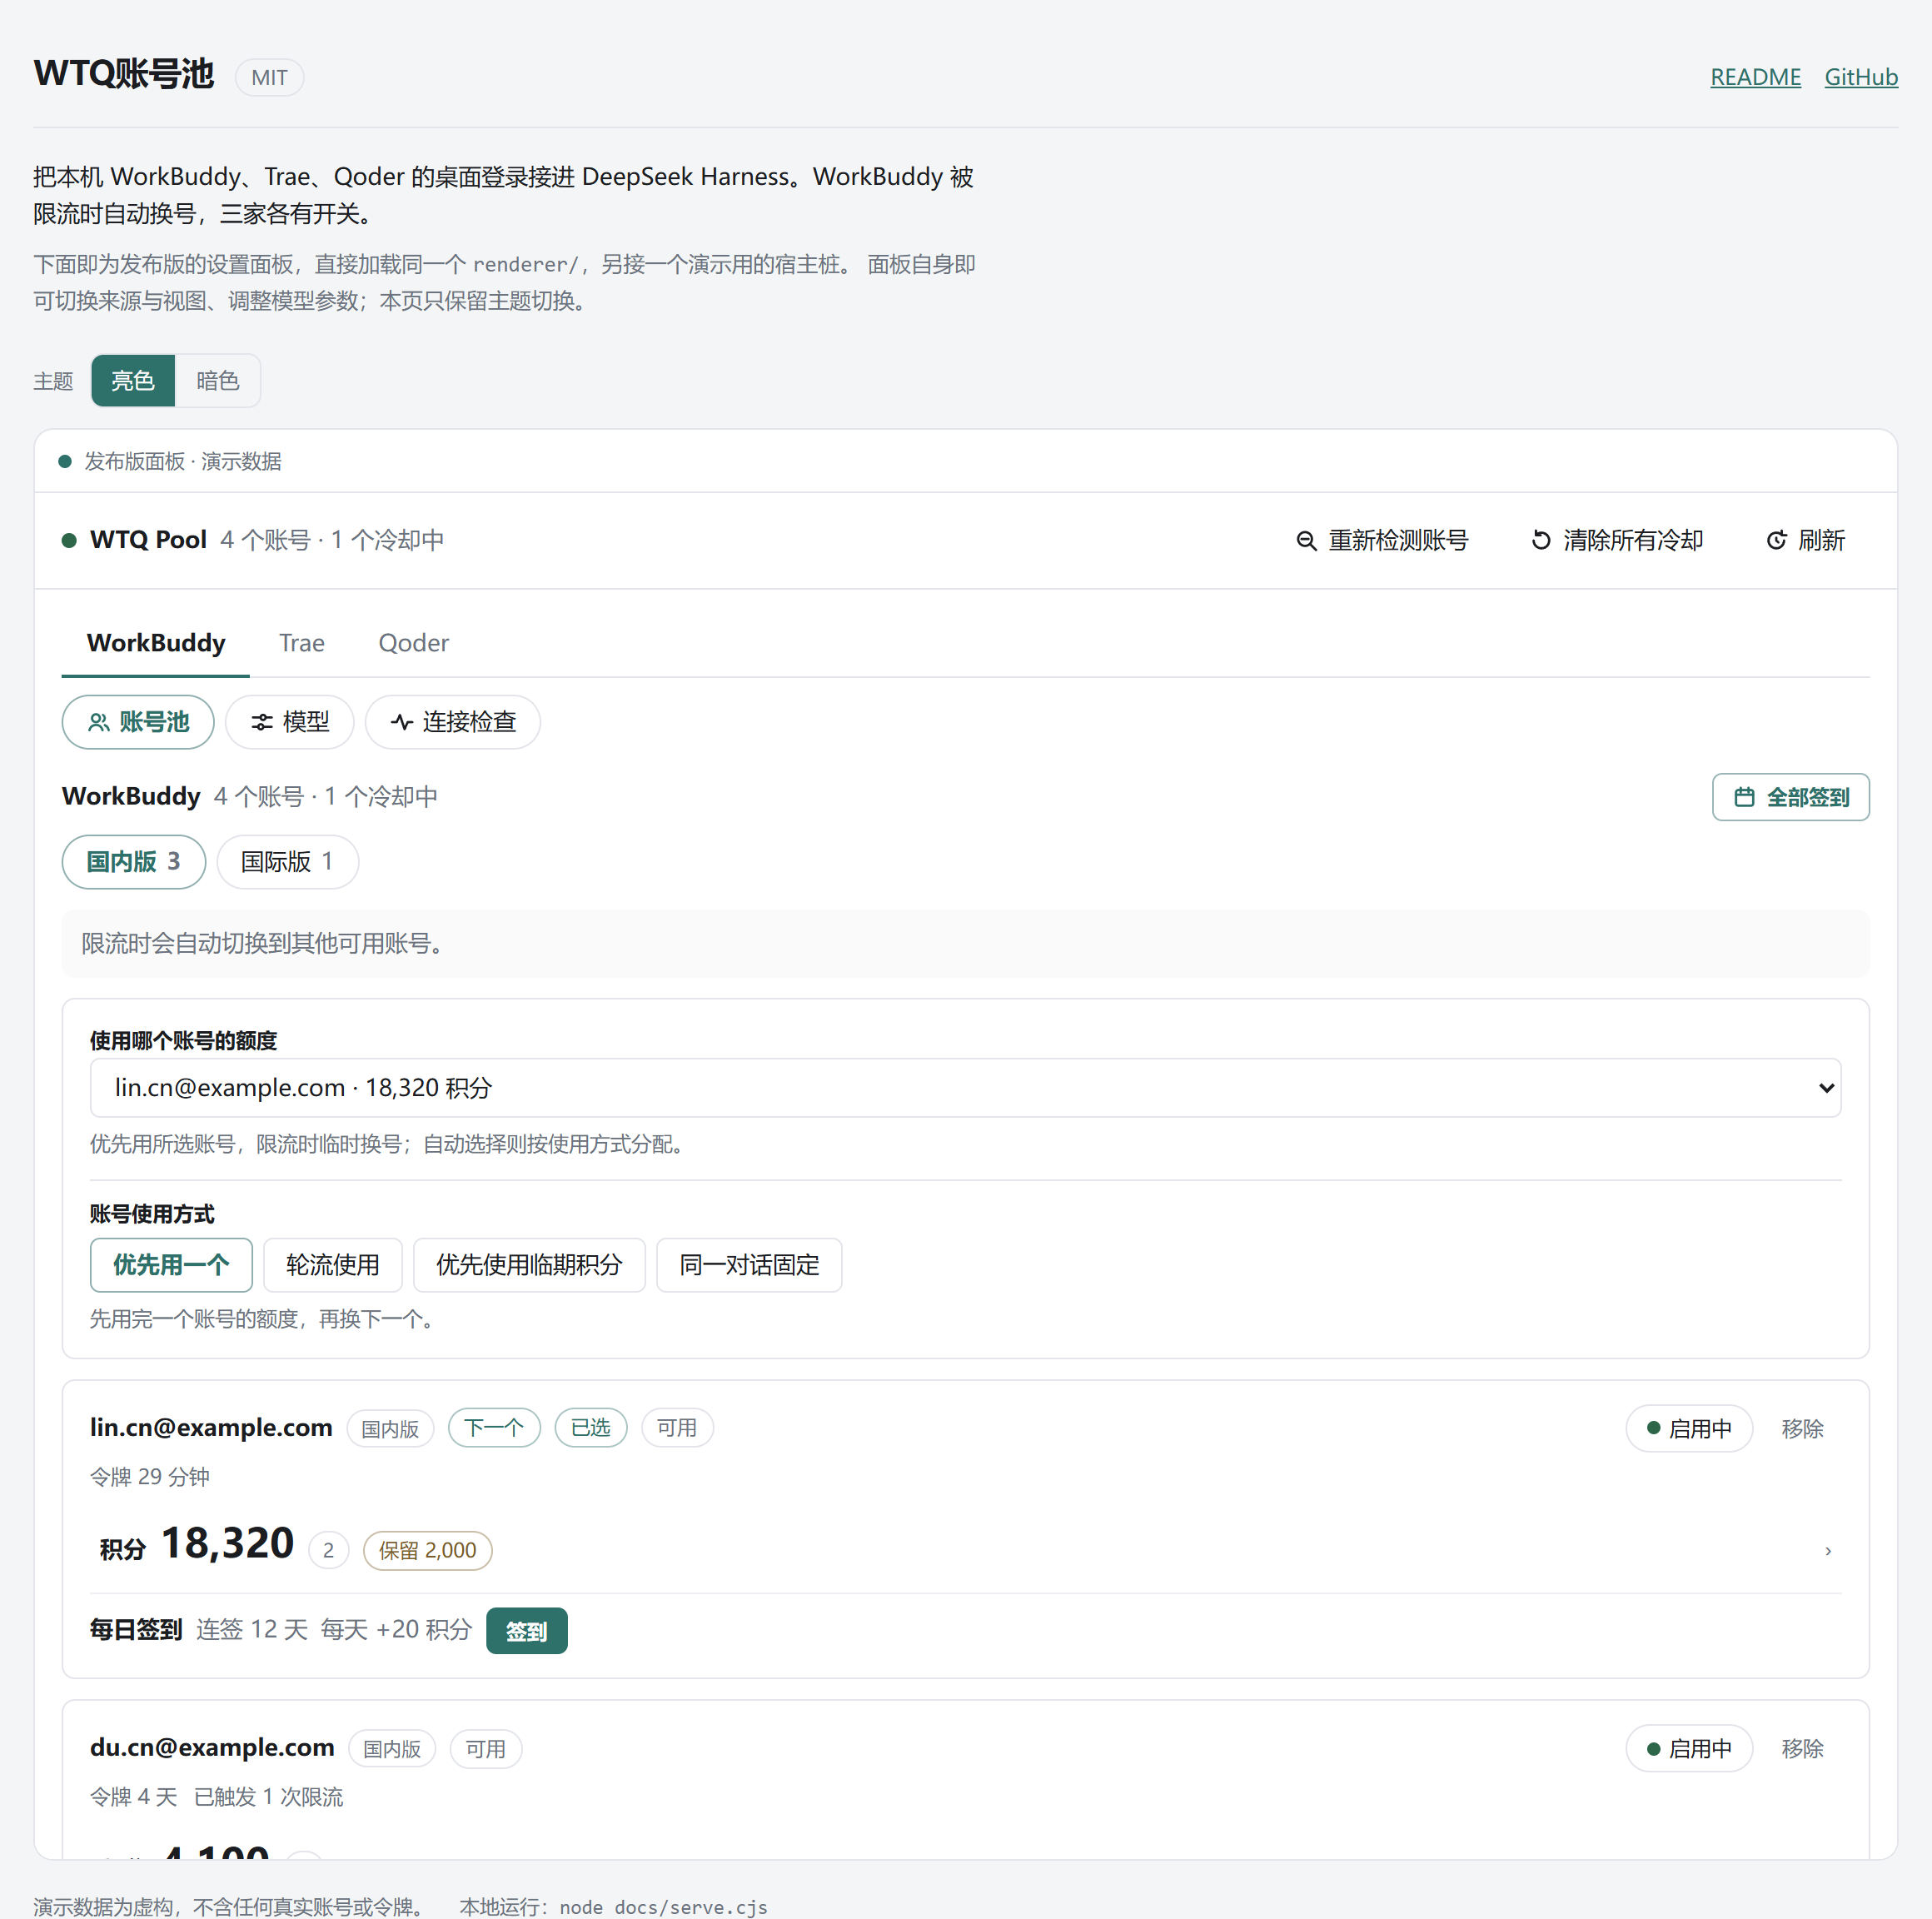Open the Trae tab
Image resolution: width=1932 pixels, height=1919 pixels.
tap(302, 643)
